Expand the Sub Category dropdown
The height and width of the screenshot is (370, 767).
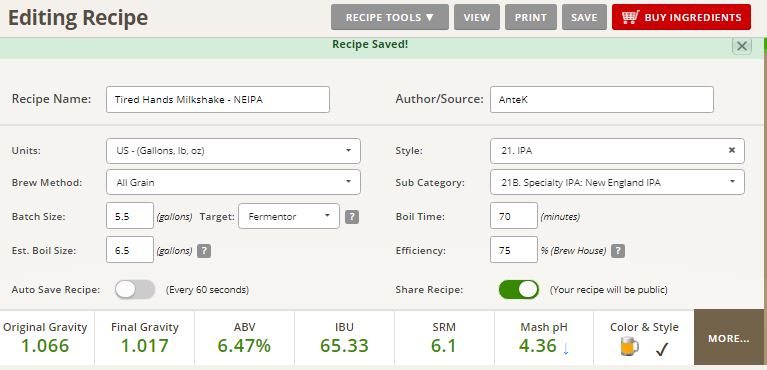[617, 182]
